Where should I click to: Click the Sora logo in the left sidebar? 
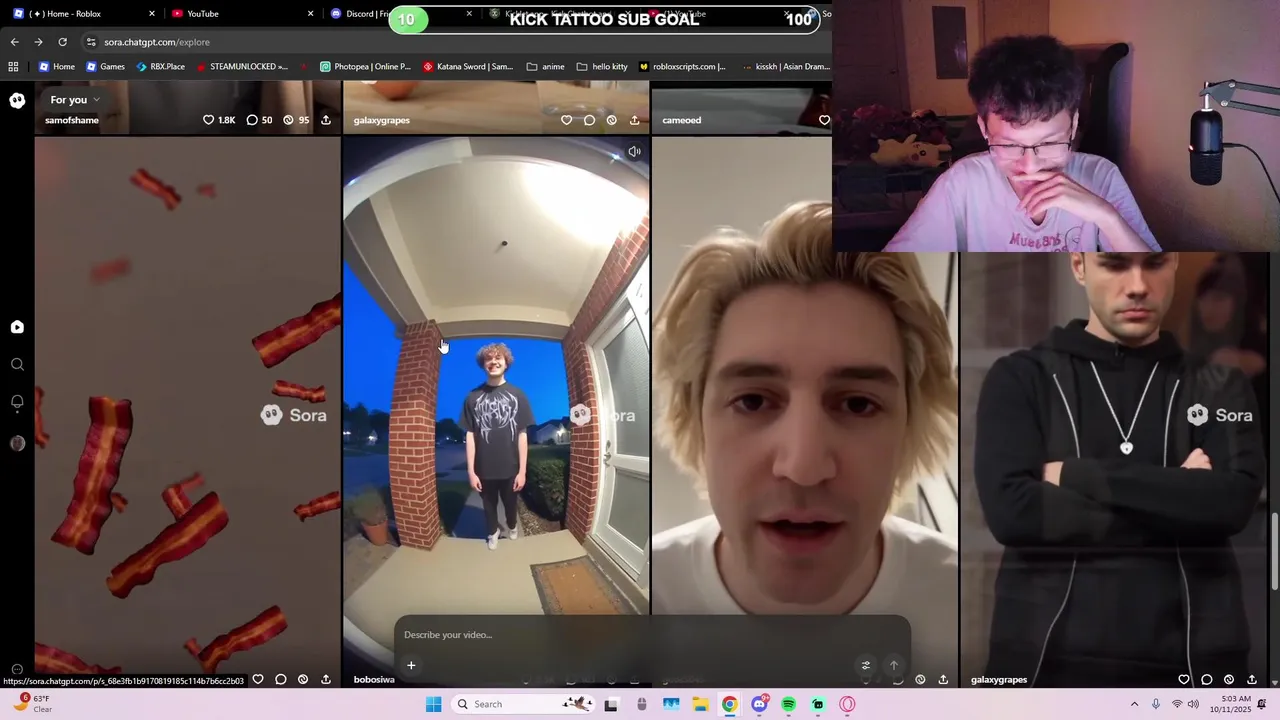[17, 100]
